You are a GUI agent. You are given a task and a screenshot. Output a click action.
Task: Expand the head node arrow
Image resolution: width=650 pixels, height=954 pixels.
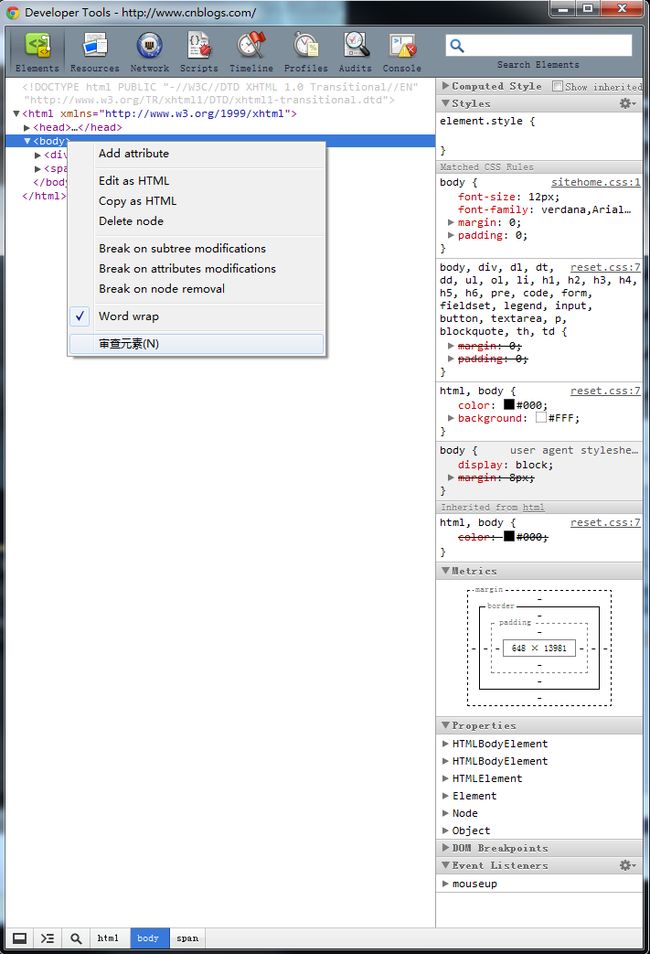(x=27, y=128)
